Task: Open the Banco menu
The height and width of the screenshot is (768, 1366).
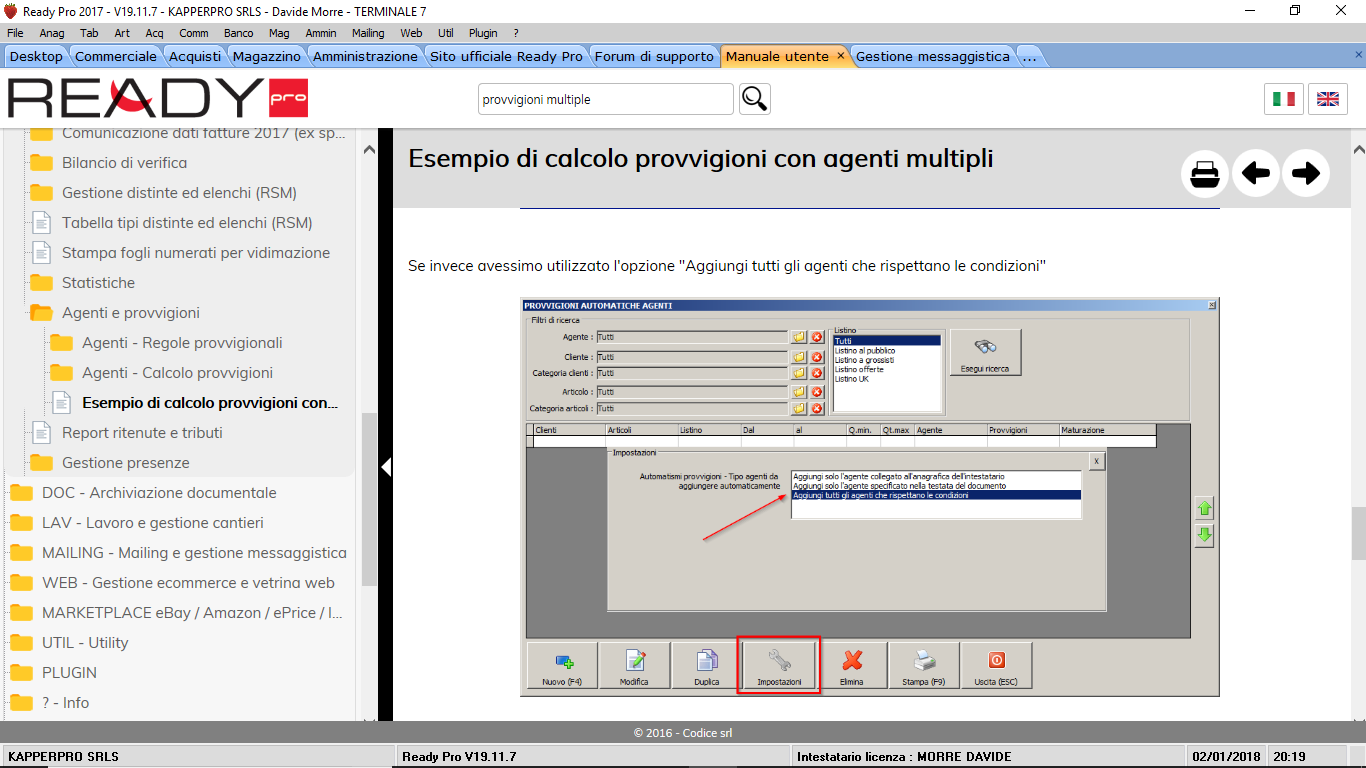Action: (238, 33)
